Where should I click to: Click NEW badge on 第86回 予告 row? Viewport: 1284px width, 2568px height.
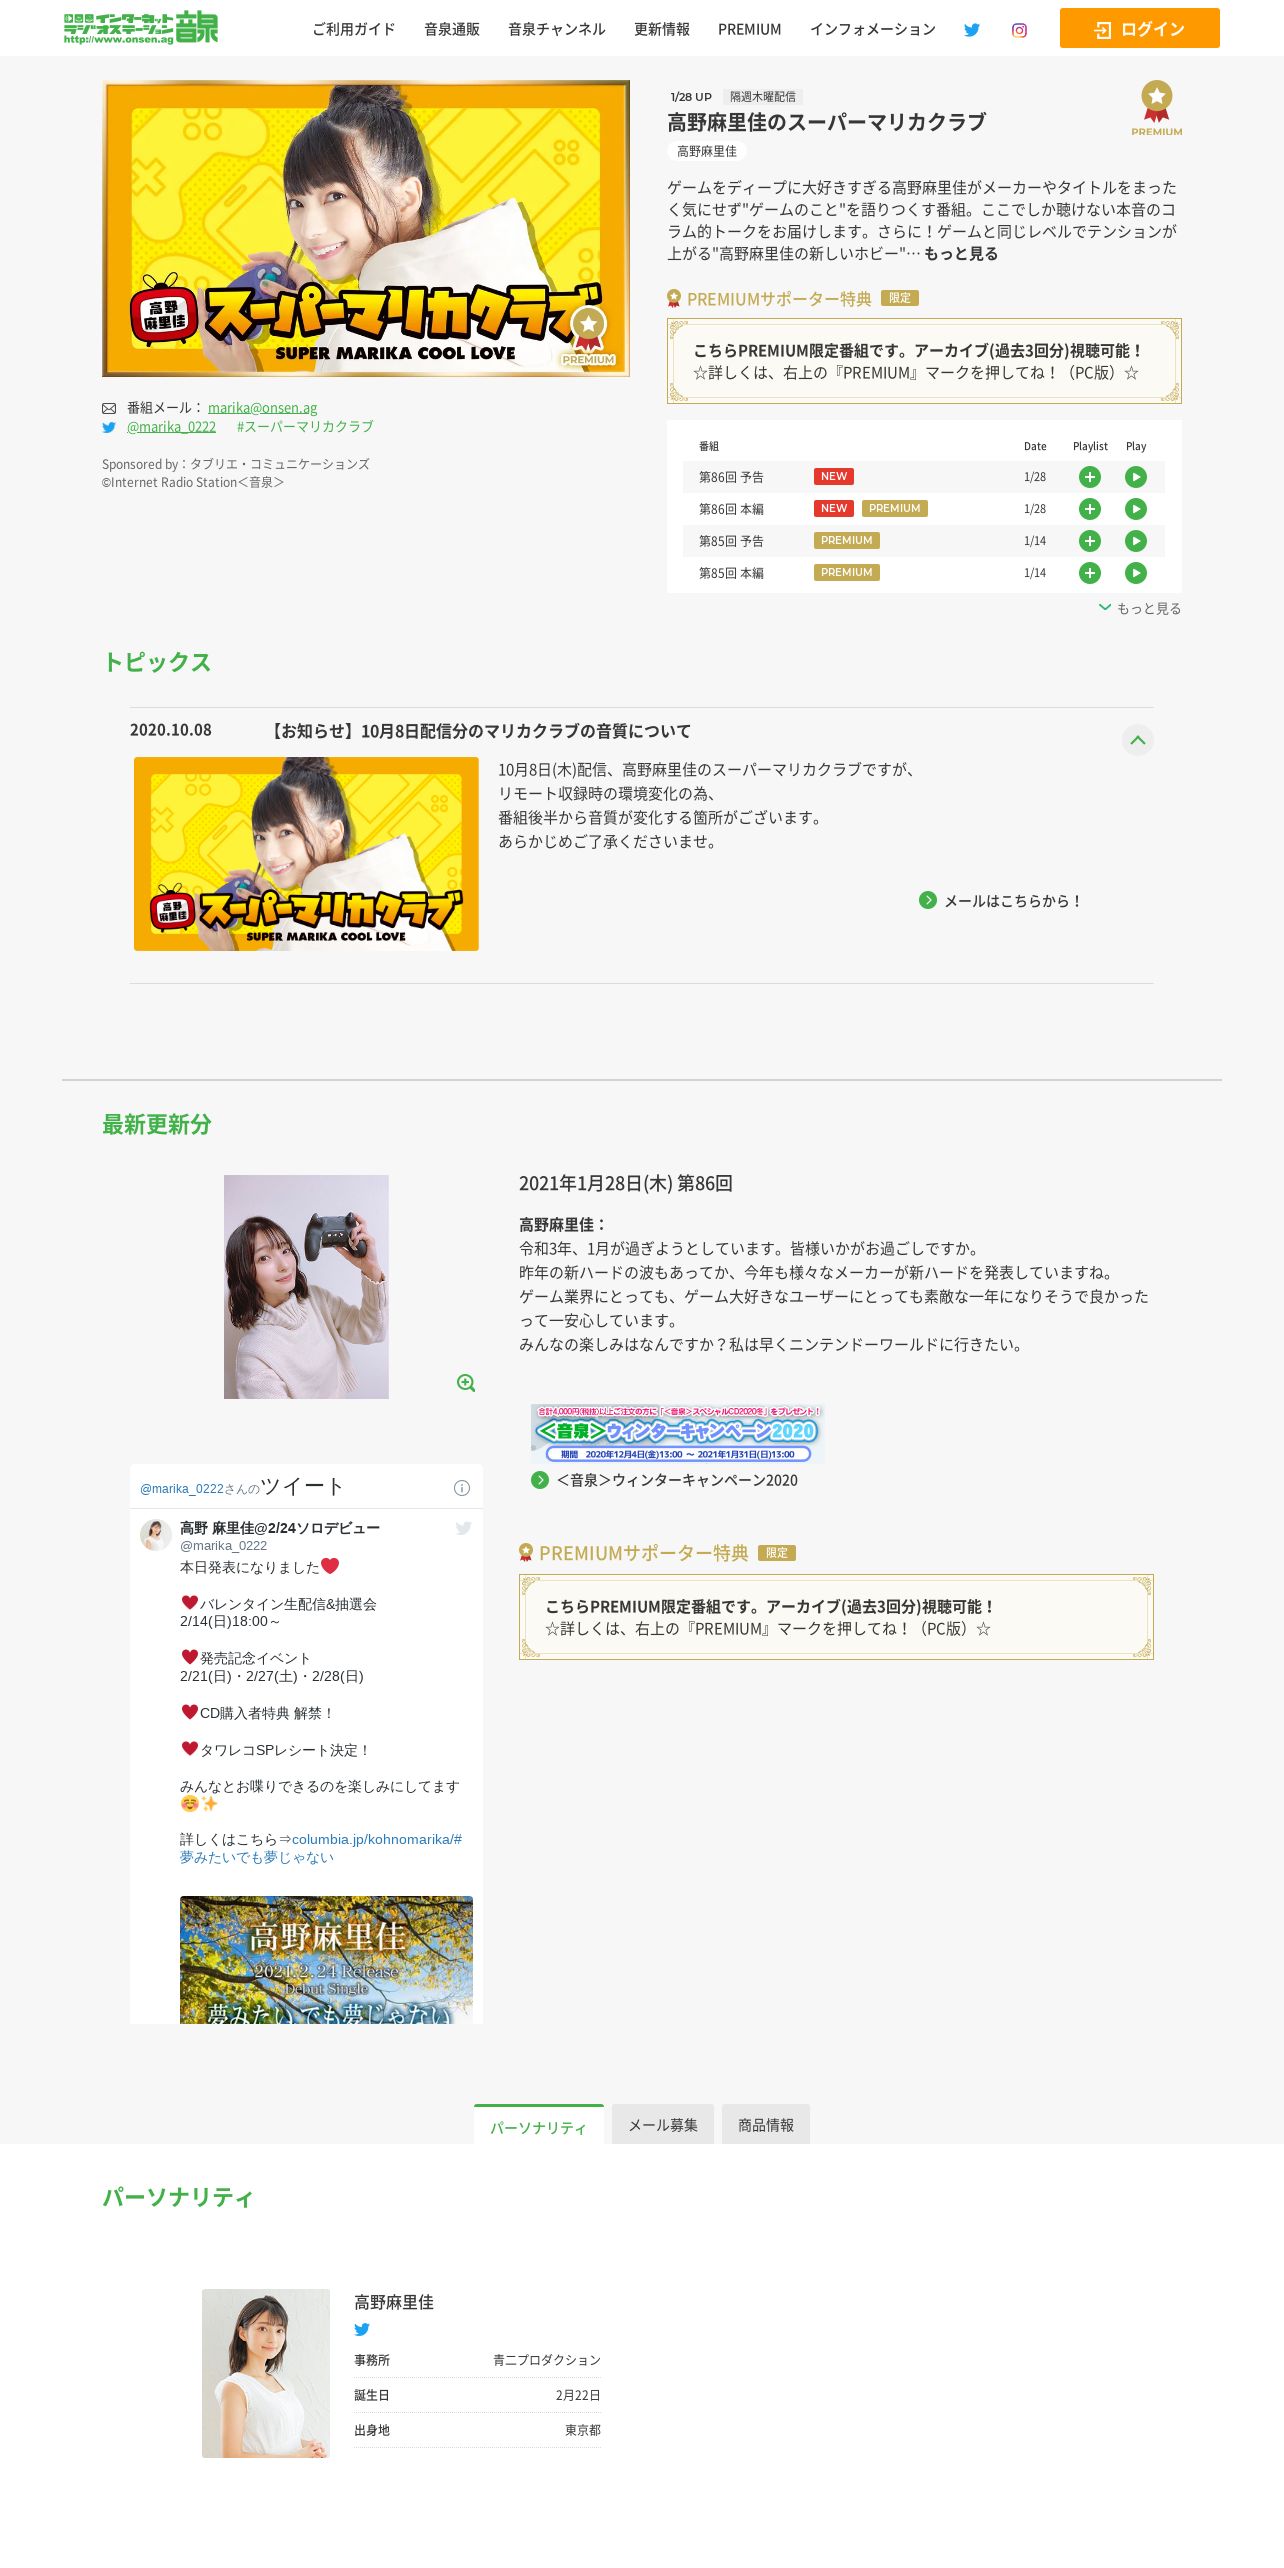834,477
